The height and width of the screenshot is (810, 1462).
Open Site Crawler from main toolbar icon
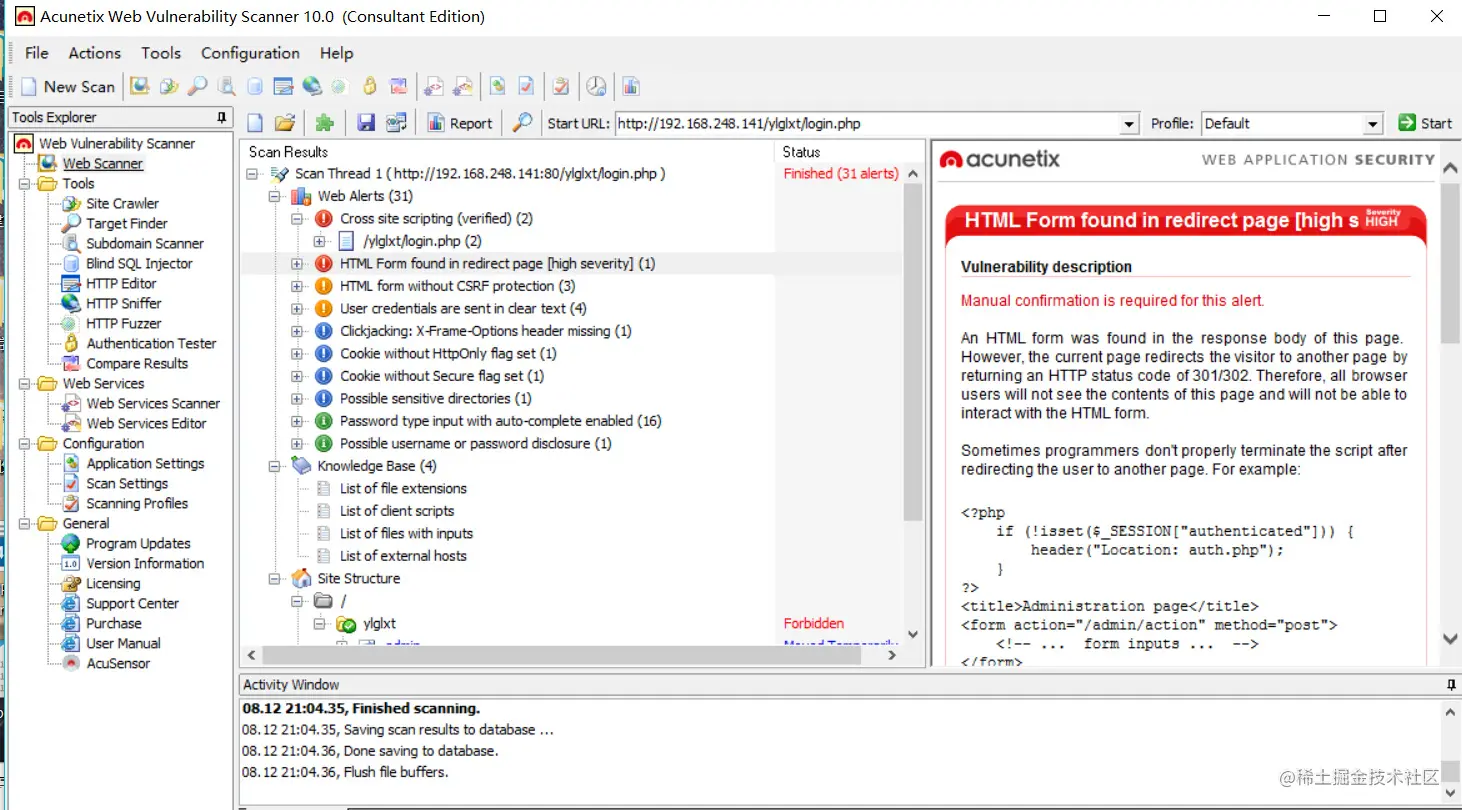(169, 87)
